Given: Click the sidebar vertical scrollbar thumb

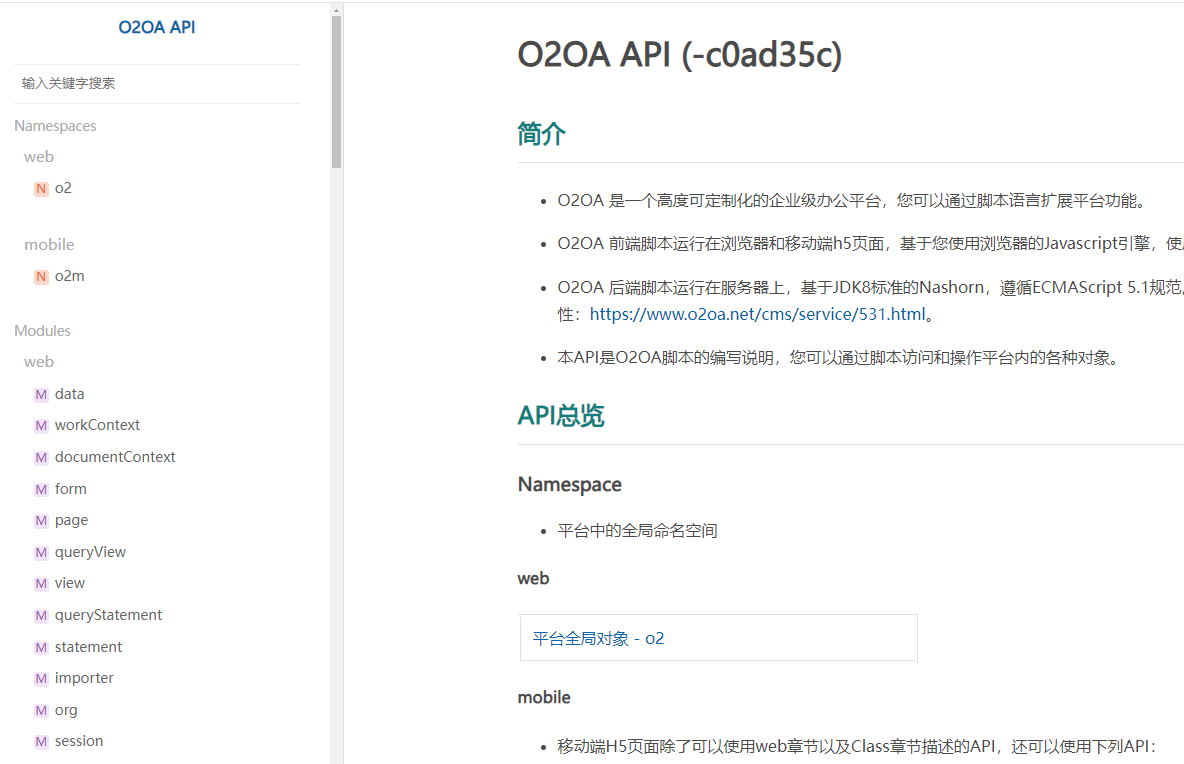Looking at the screenshot, I should (x=336, y=91).
